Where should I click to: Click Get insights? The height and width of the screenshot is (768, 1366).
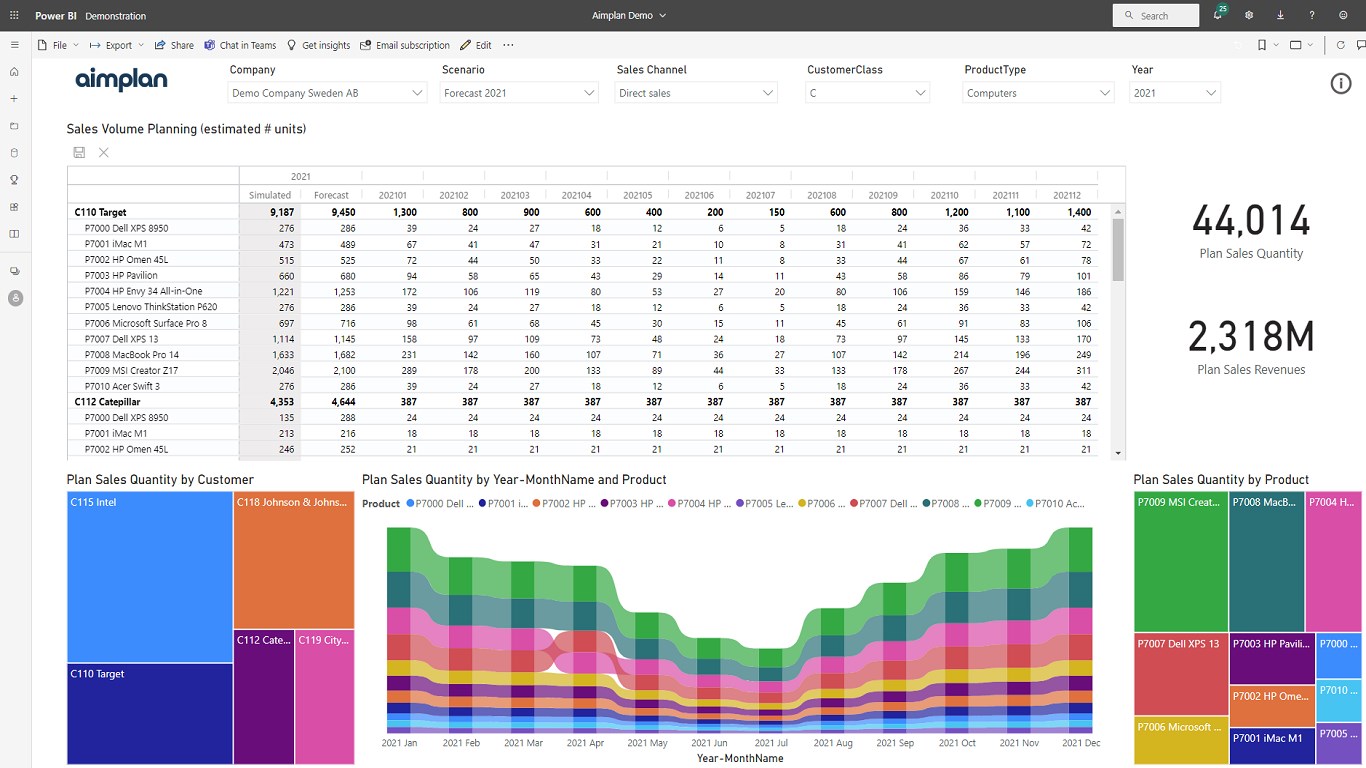[x=318, y=45]
